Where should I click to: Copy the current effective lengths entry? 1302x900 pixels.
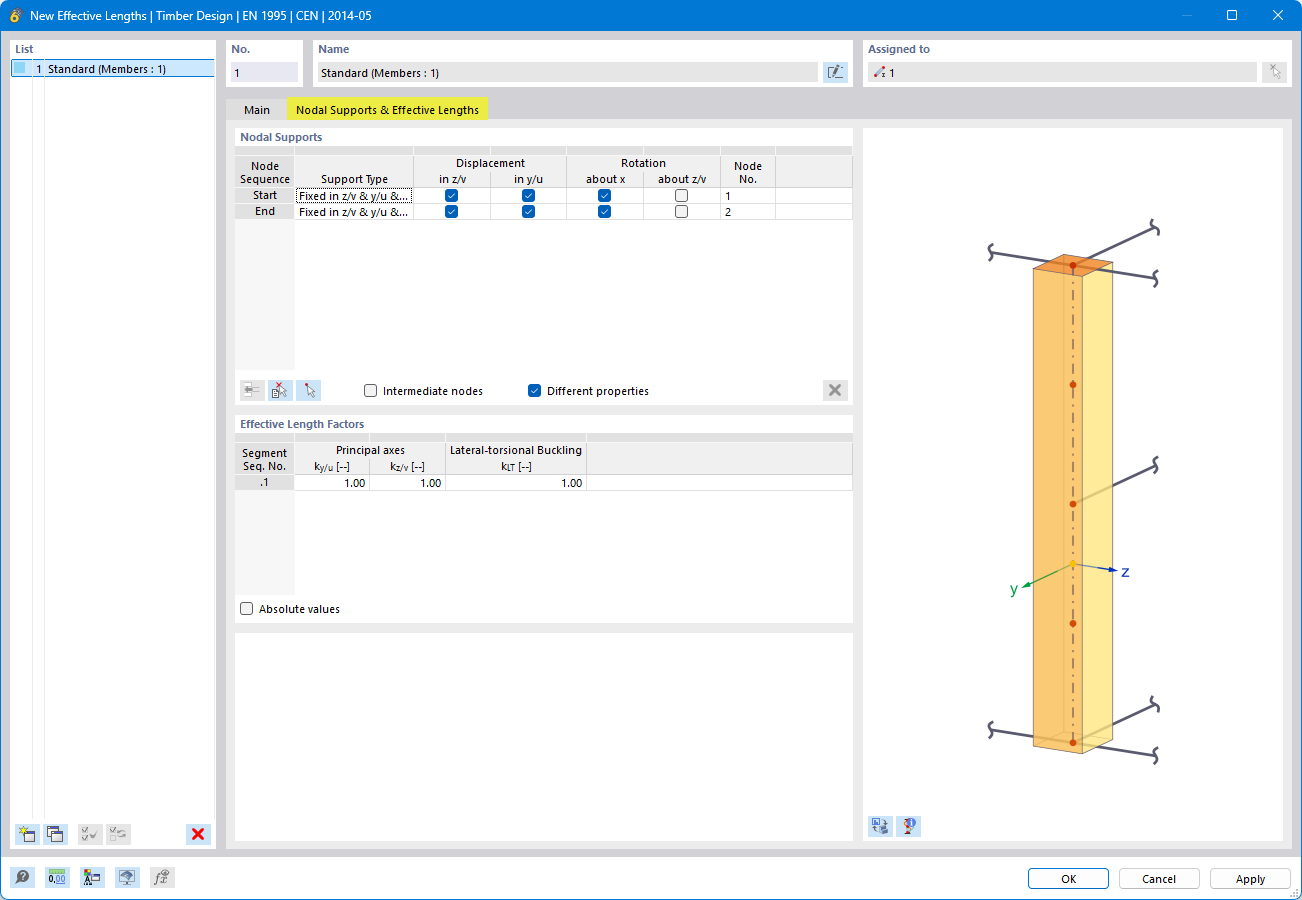(x=55, y=833)
